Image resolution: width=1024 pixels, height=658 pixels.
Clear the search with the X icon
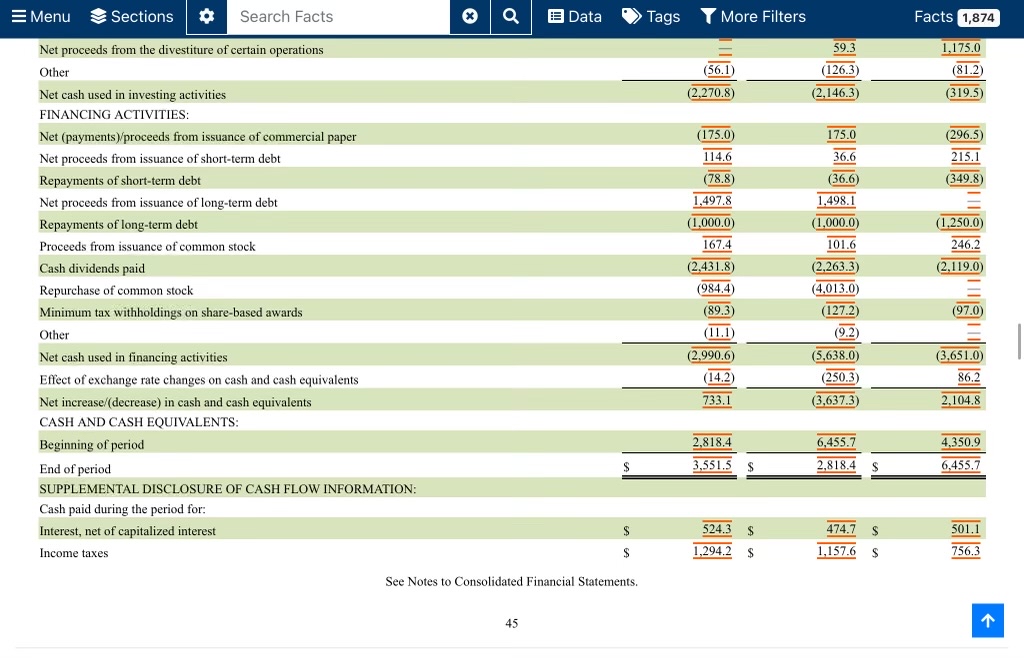[x=469, y=16]
